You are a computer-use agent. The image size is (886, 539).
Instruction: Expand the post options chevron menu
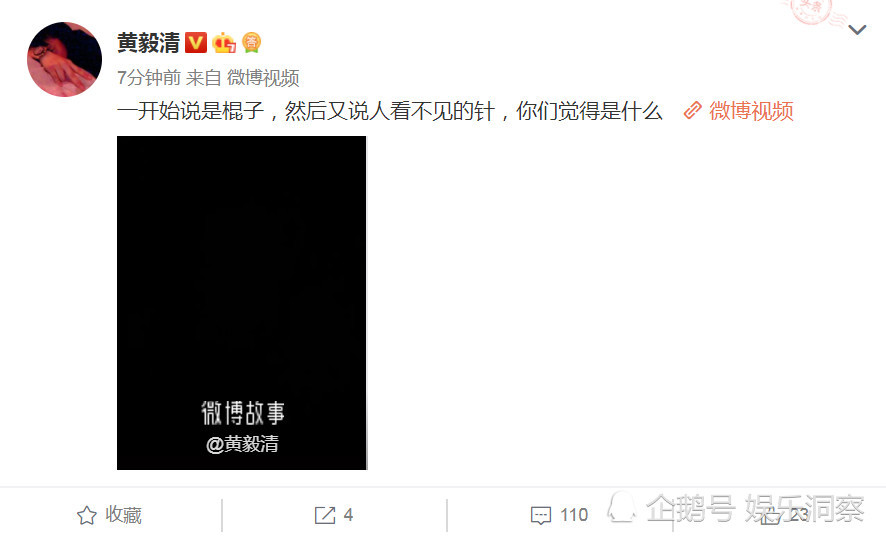857,30
